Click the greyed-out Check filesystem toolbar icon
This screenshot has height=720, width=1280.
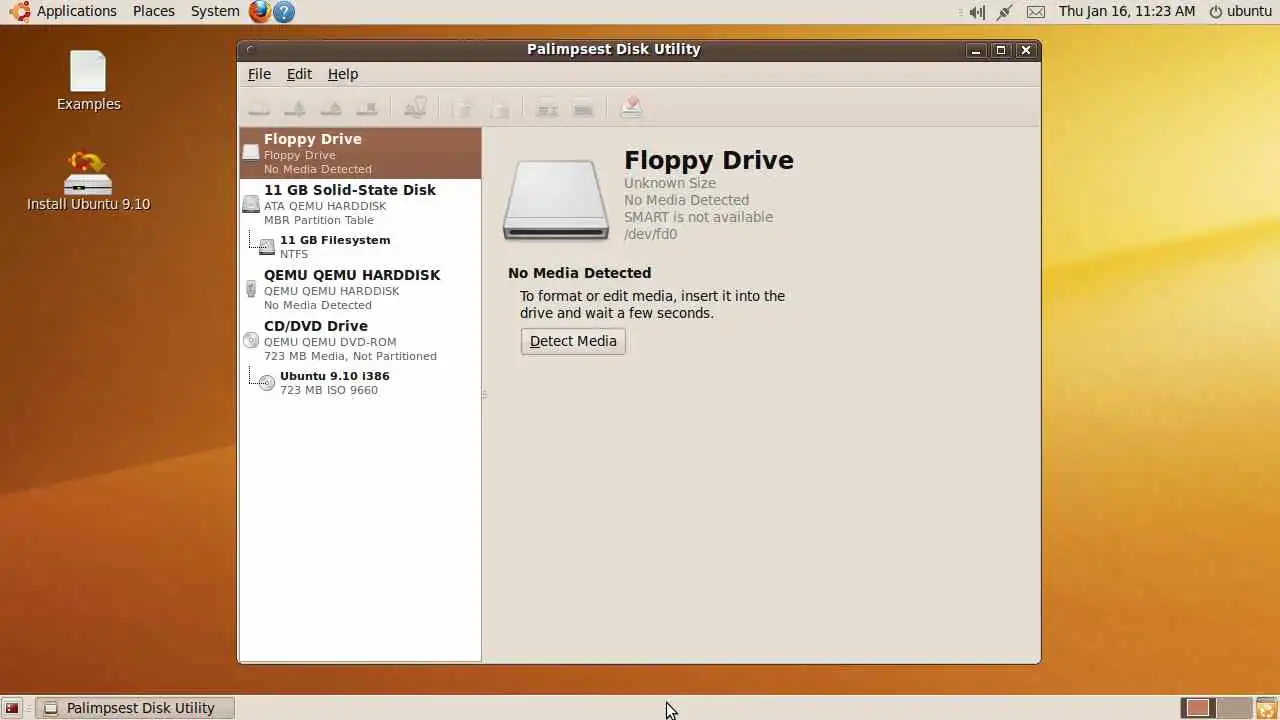[415, 107]
